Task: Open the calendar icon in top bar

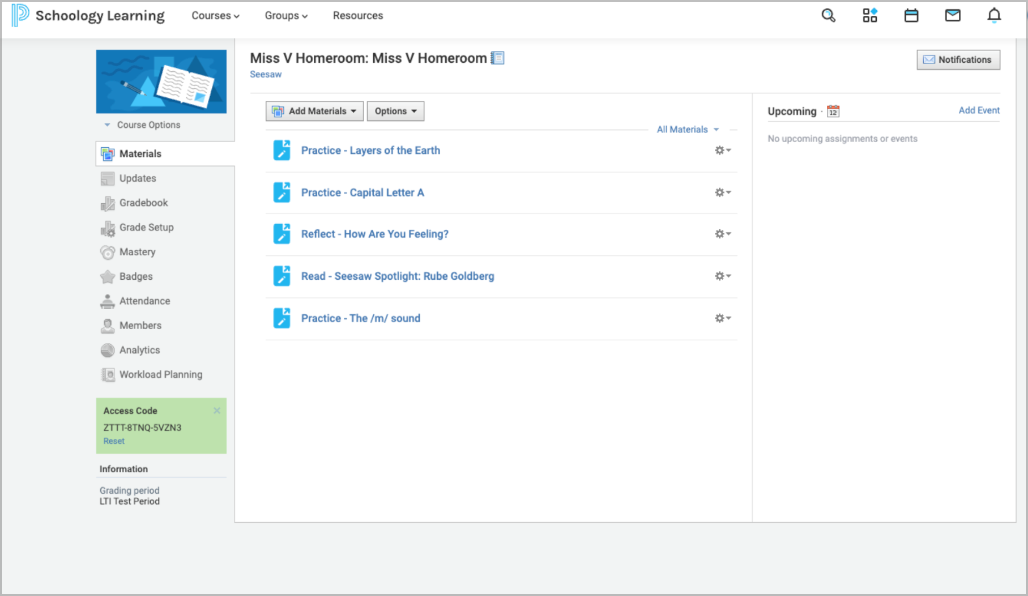Action: tap(911, 15)
